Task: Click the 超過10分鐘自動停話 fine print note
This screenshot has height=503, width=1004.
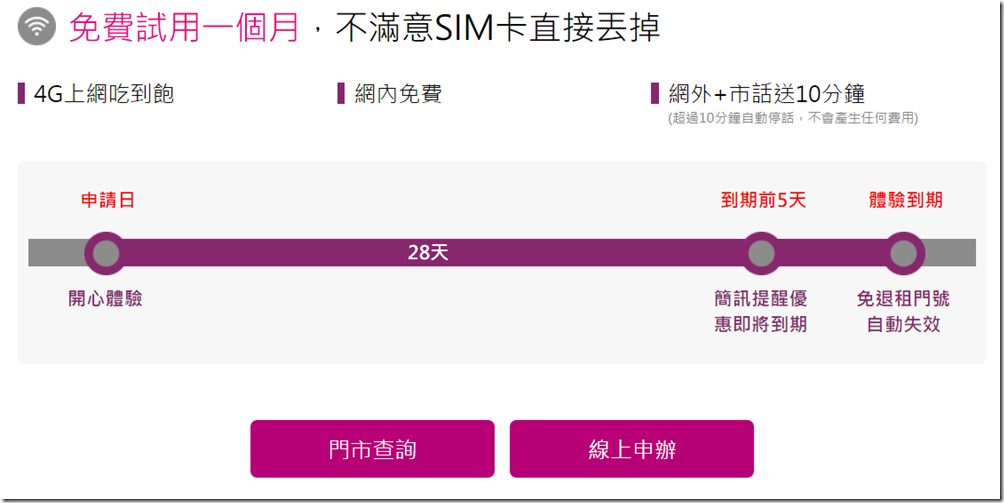Action: coord(792,118)
